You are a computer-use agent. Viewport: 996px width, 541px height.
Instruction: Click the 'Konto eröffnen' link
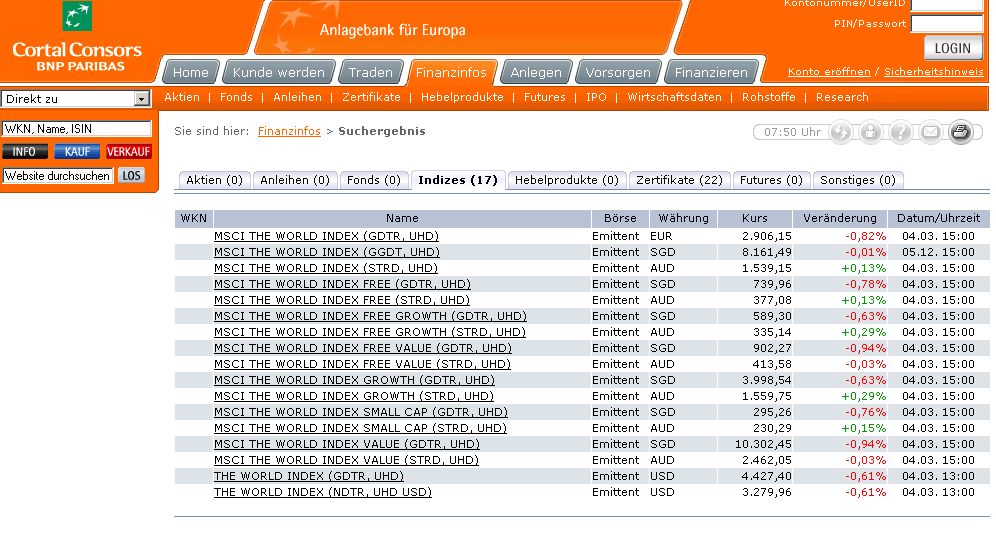[829, 72]
